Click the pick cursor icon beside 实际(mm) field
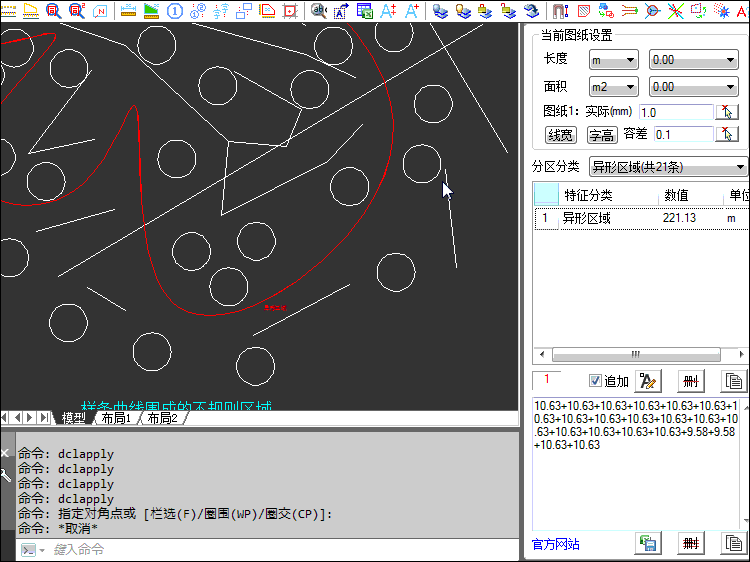750x562 pixels. [x=729, y=112]
